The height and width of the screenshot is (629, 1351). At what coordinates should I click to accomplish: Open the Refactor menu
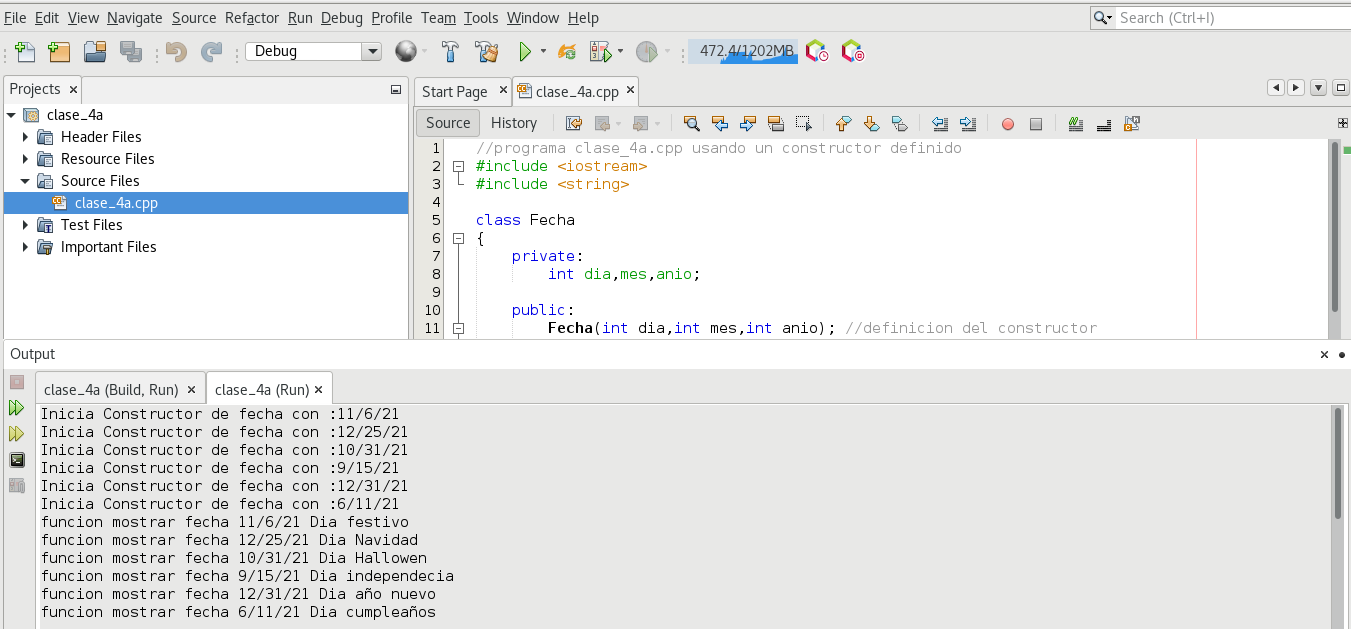[252, 18]
